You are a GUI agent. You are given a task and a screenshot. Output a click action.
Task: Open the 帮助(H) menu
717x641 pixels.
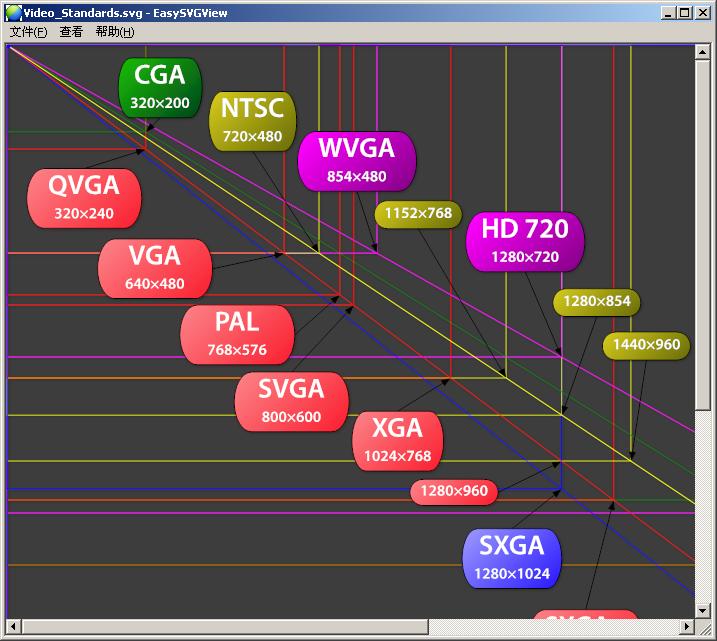coord(114,32)
